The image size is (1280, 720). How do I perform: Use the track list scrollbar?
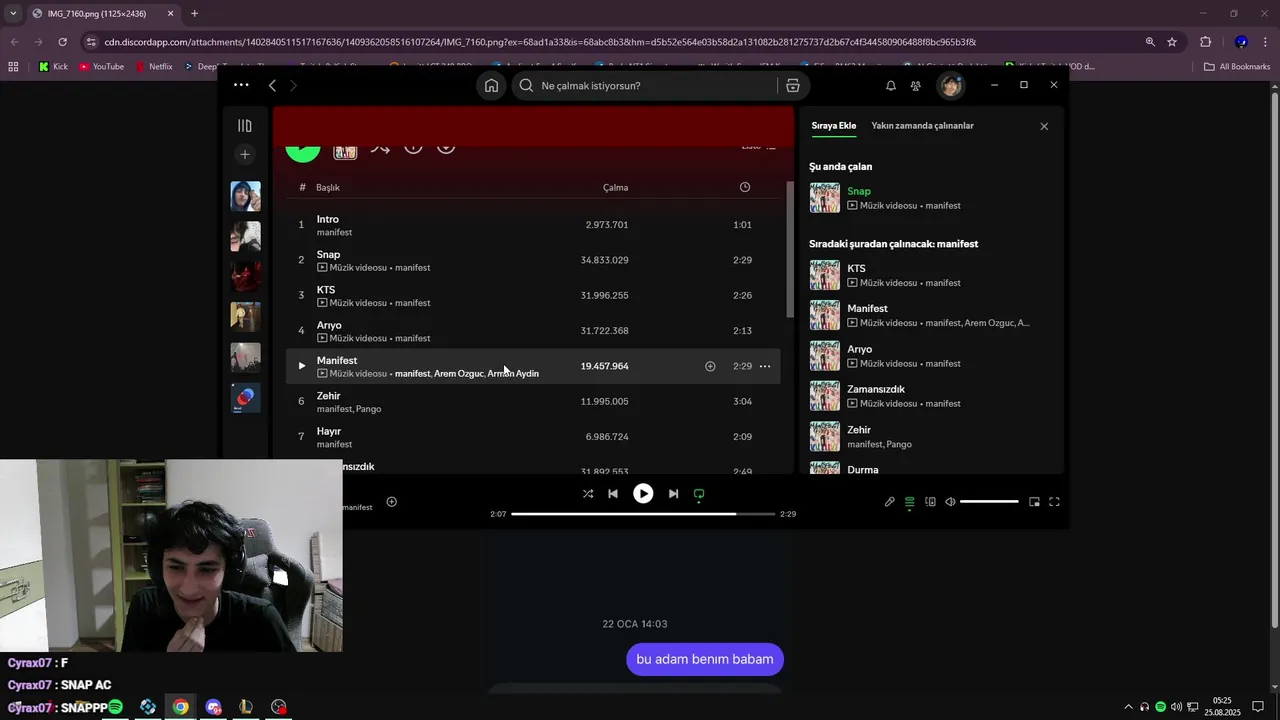click(790, 250)
